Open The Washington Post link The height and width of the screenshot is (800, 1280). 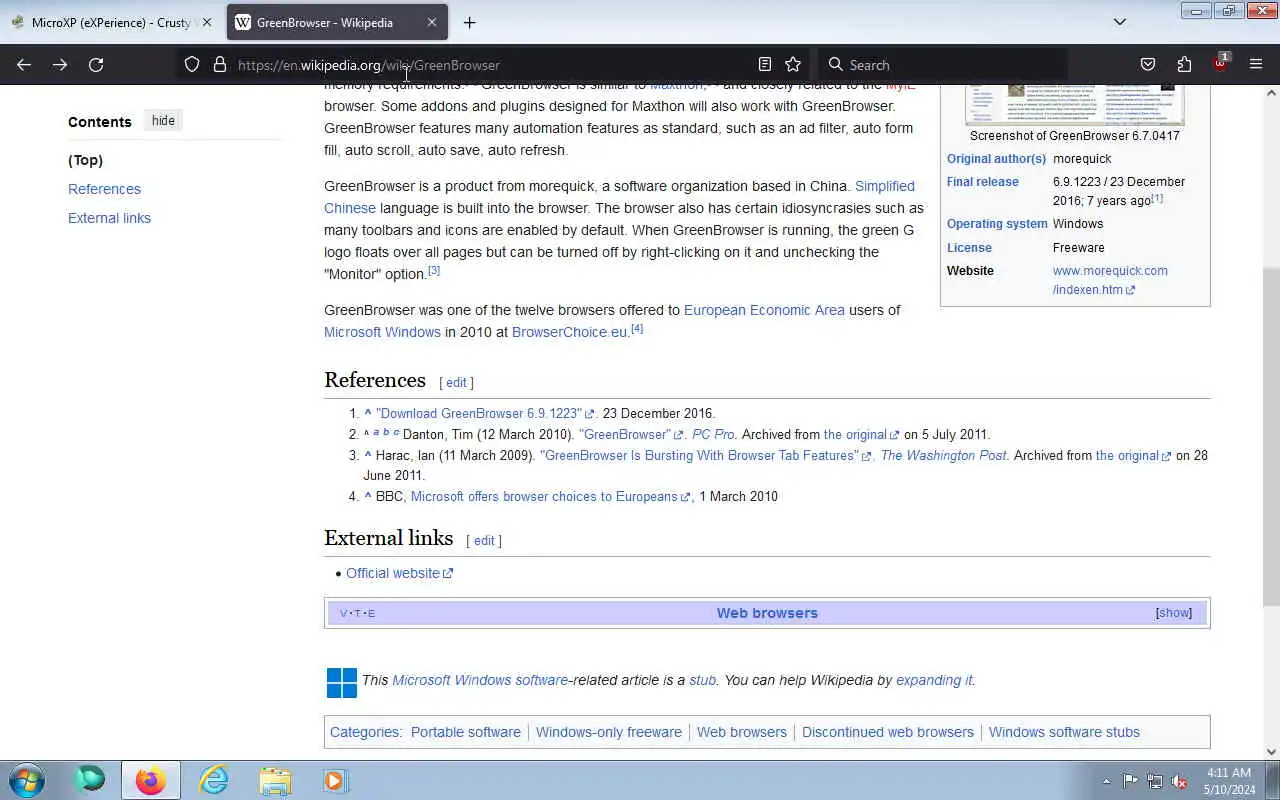[x=943, y=455]
